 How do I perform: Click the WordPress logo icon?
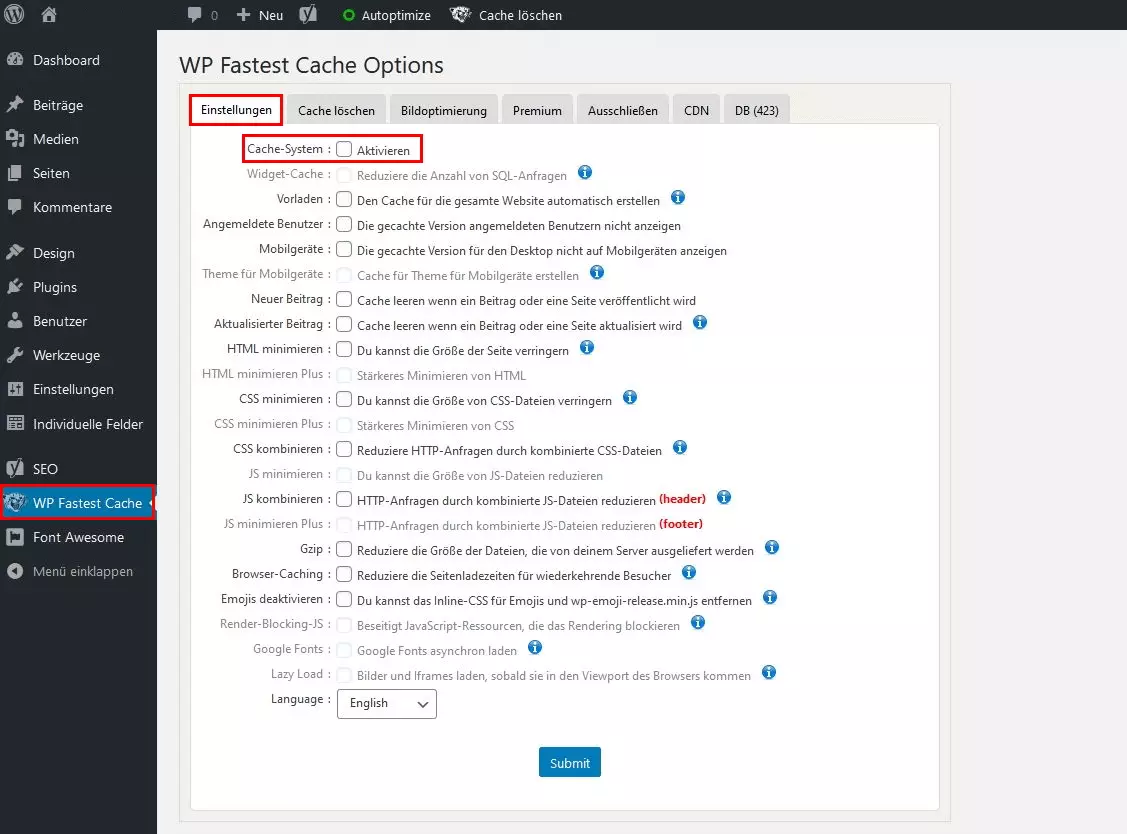(x=14, y=14)
